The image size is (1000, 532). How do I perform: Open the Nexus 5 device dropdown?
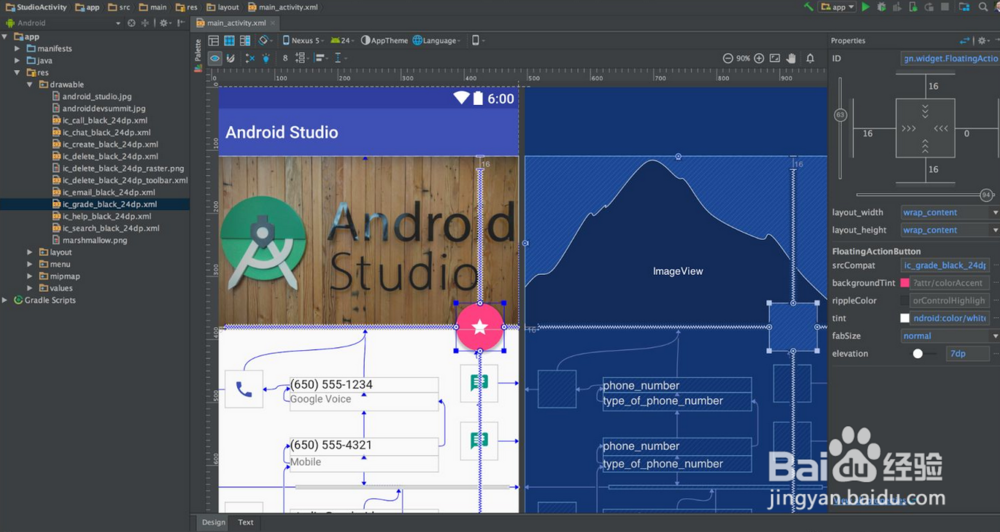(x=304, y=41)
